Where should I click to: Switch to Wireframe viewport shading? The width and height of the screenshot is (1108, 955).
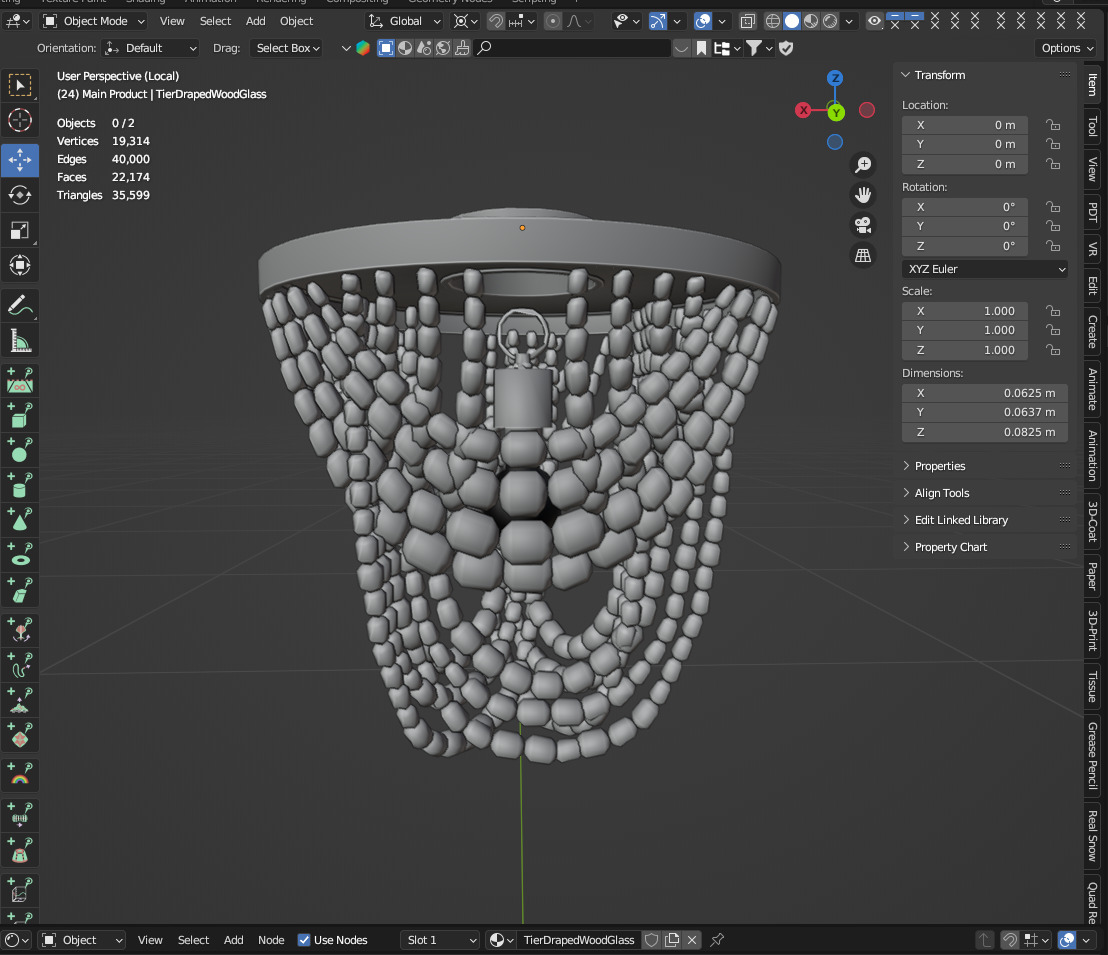[x=773, y=21]
